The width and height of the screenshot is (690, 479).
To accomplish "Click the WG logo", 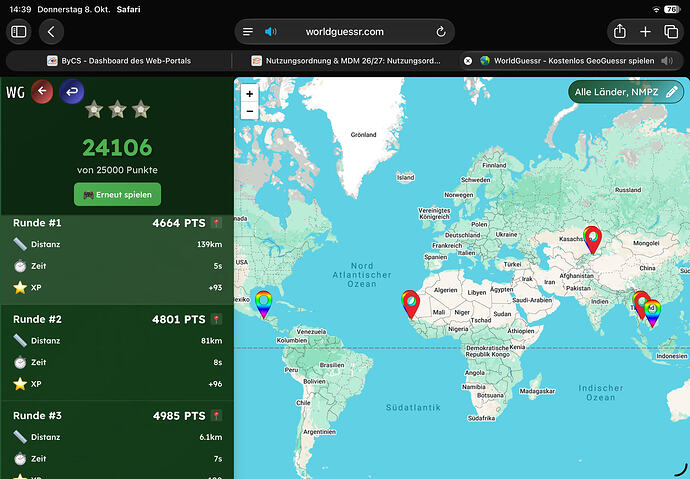I will [15, 92].
